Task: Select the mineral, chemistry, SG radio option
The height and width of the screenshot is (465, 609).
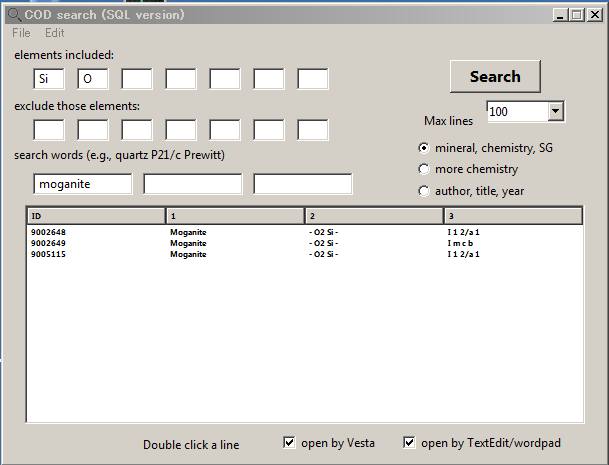Action: [x=424, y=148]
